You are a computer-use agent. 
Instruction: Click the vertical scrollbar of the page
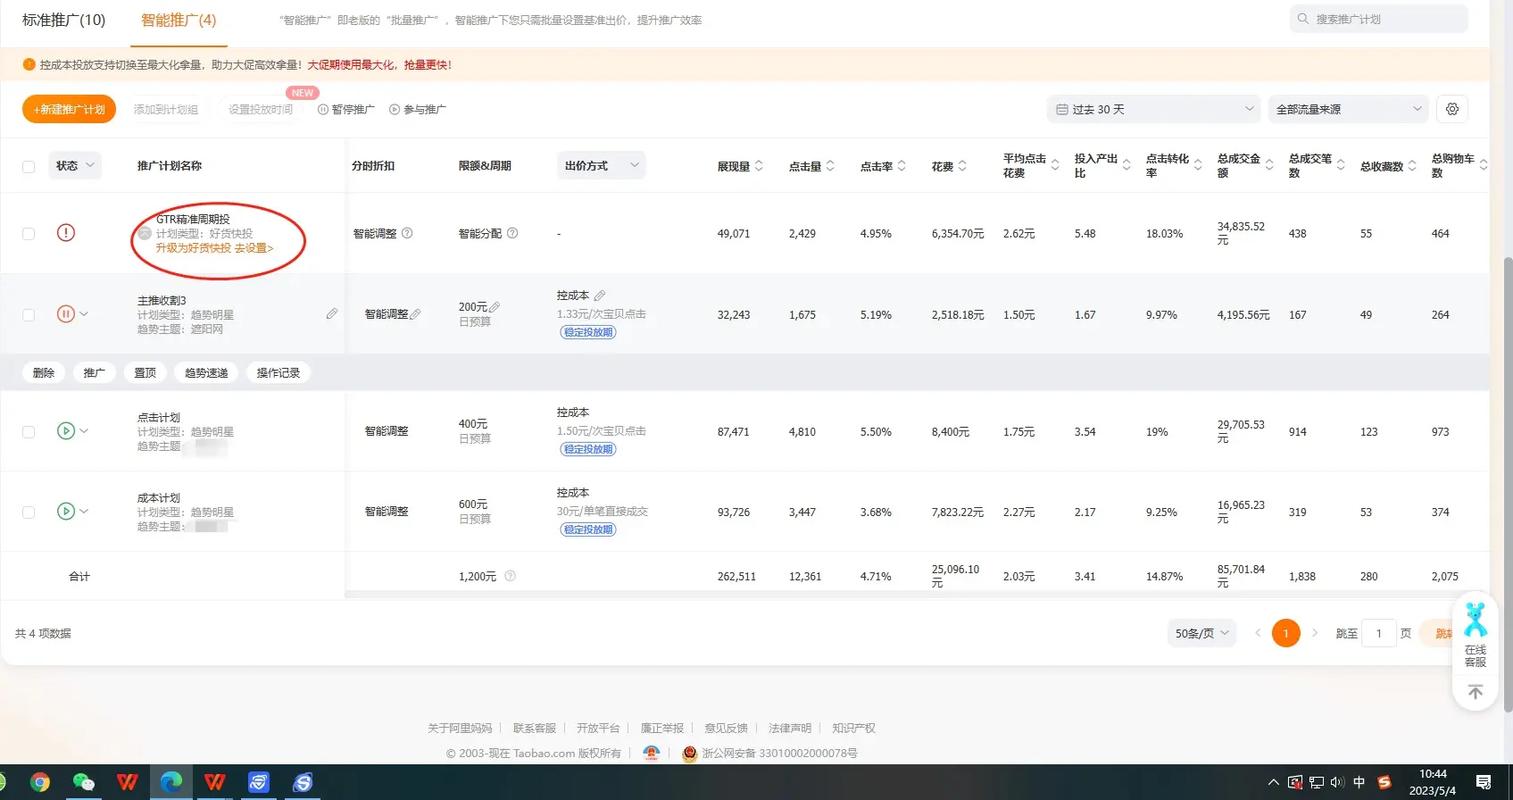tap(1508, 484)
